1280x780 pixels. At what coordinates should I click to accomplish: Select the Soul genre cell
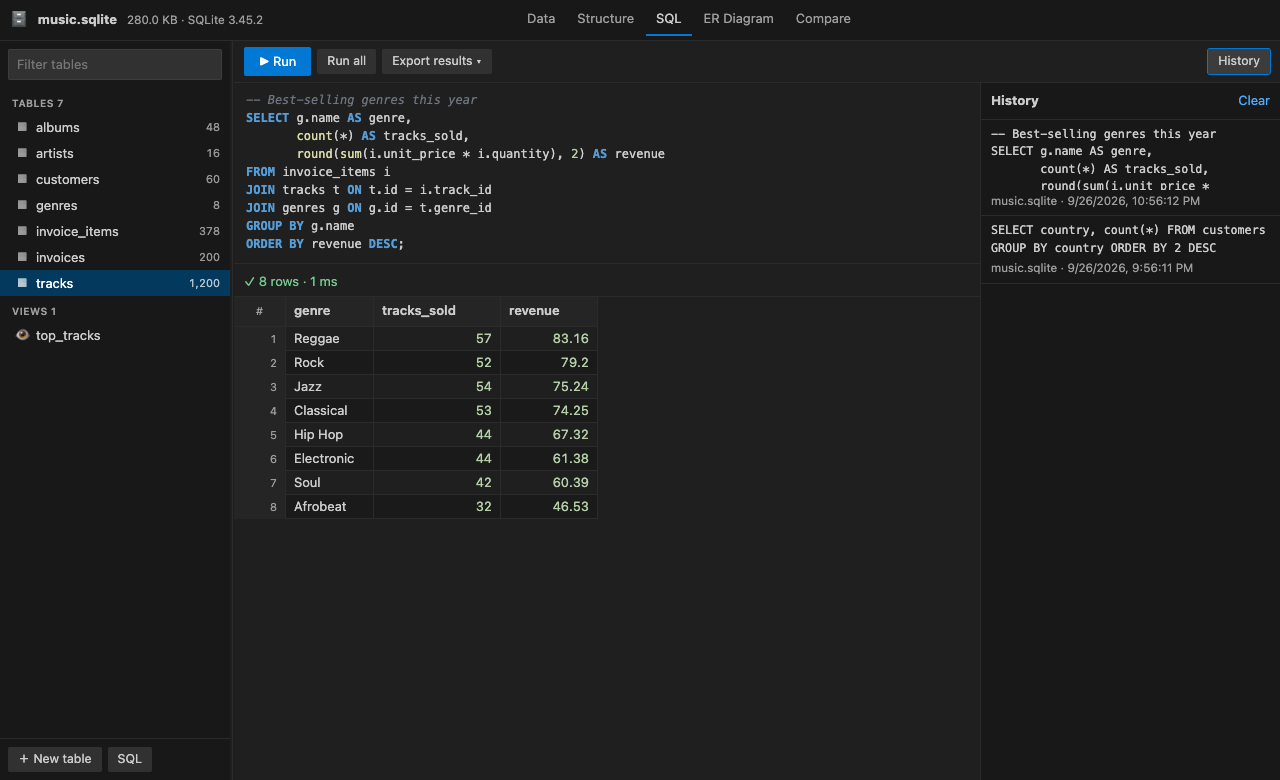[329, 482]
